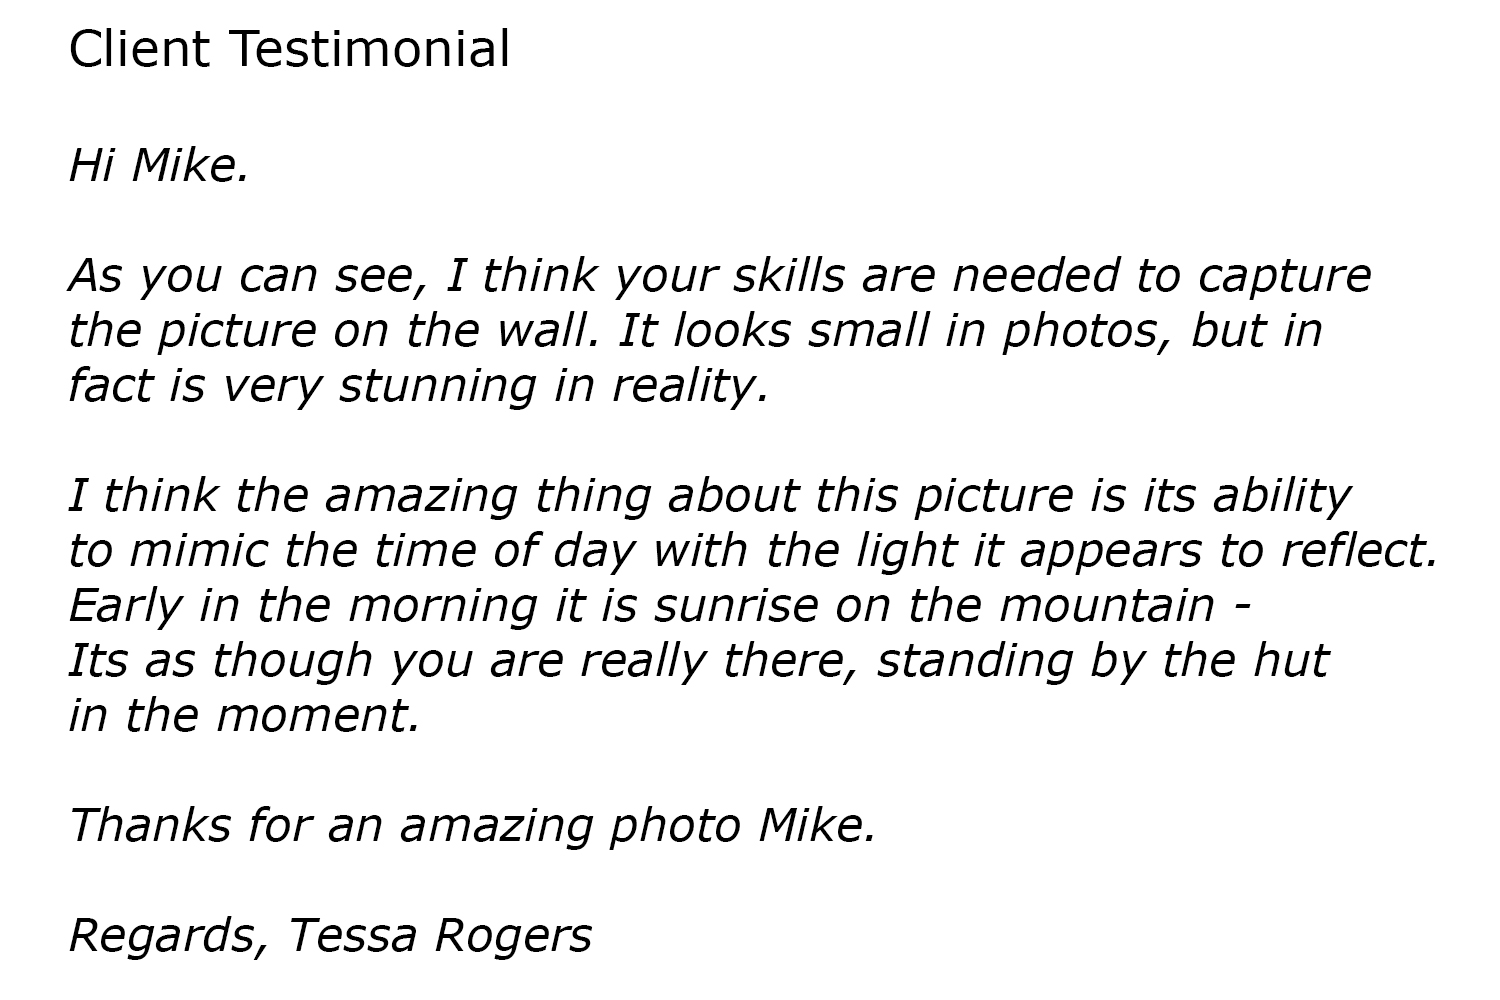Click the line "in the moment."
Screen dimensions: 1500x1000
244,715
